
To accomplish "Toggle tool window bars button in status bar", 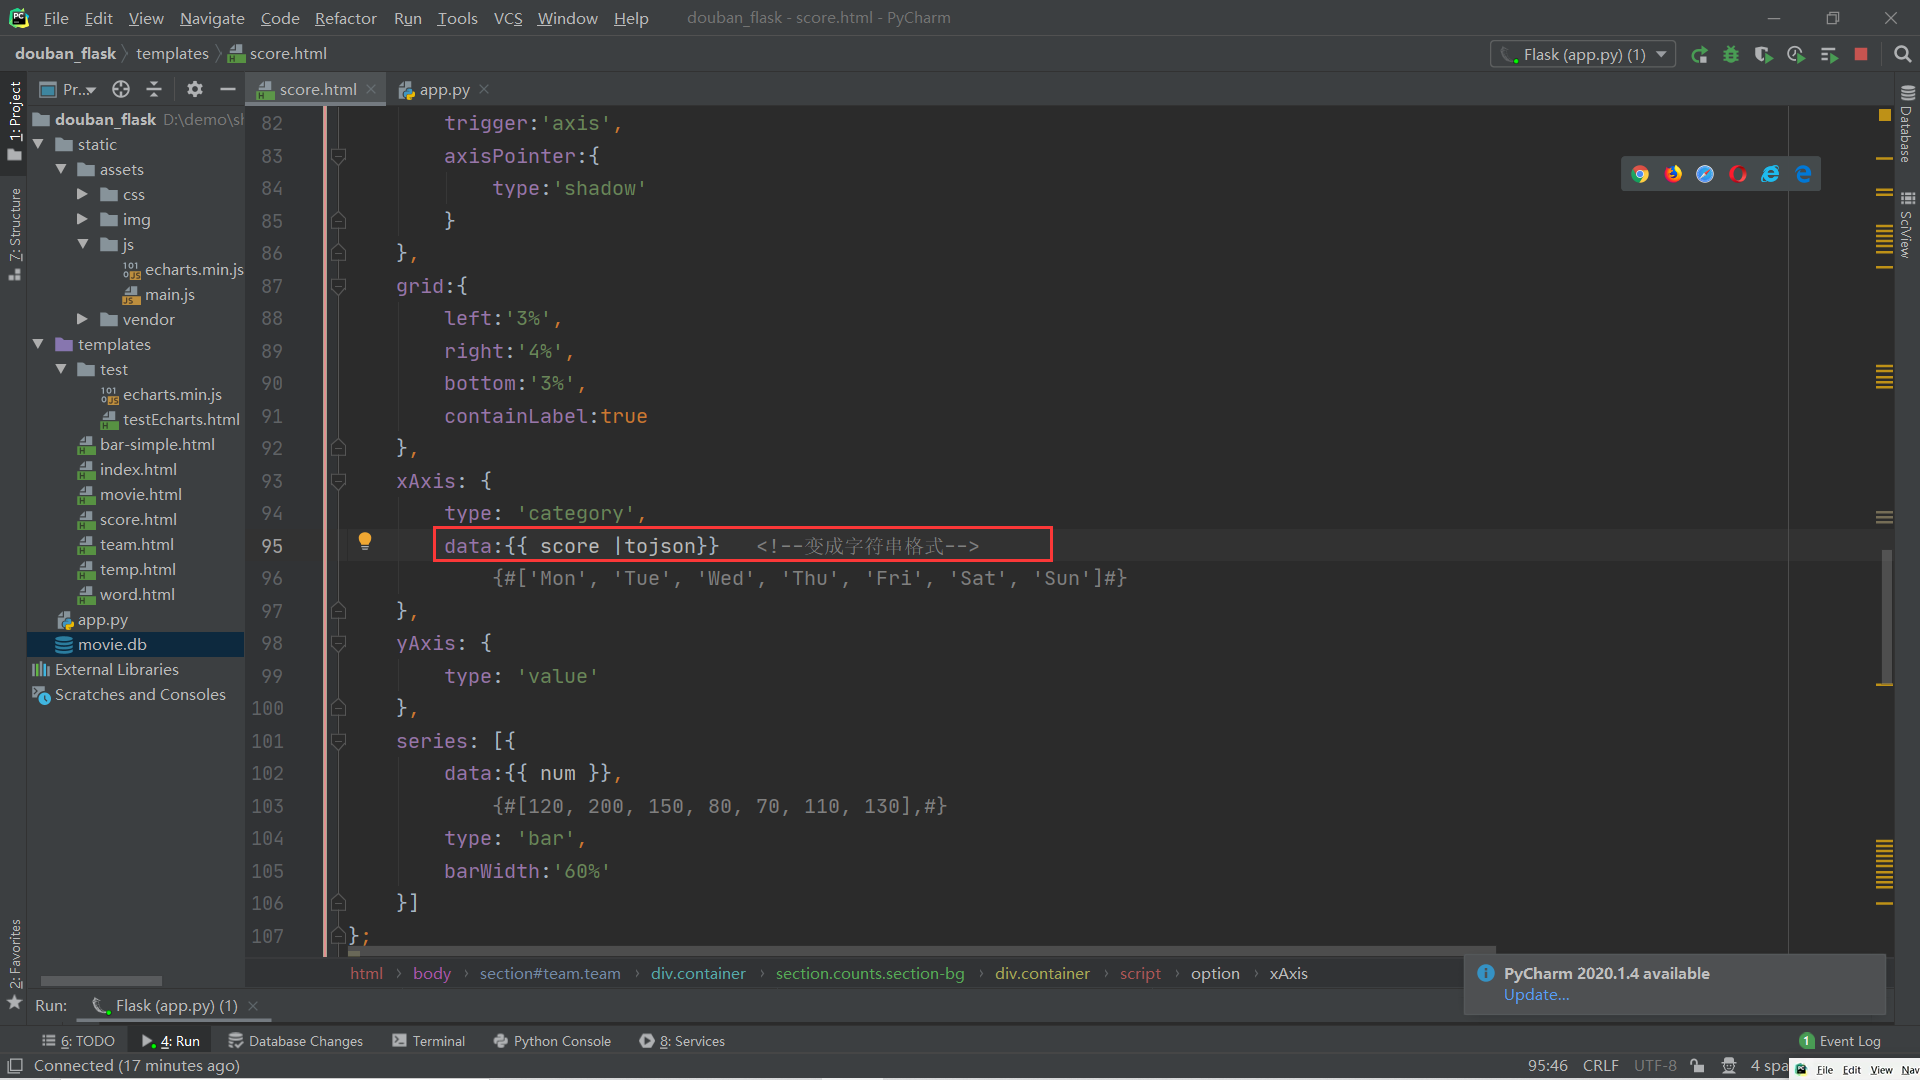I will tap(15, 1066).
